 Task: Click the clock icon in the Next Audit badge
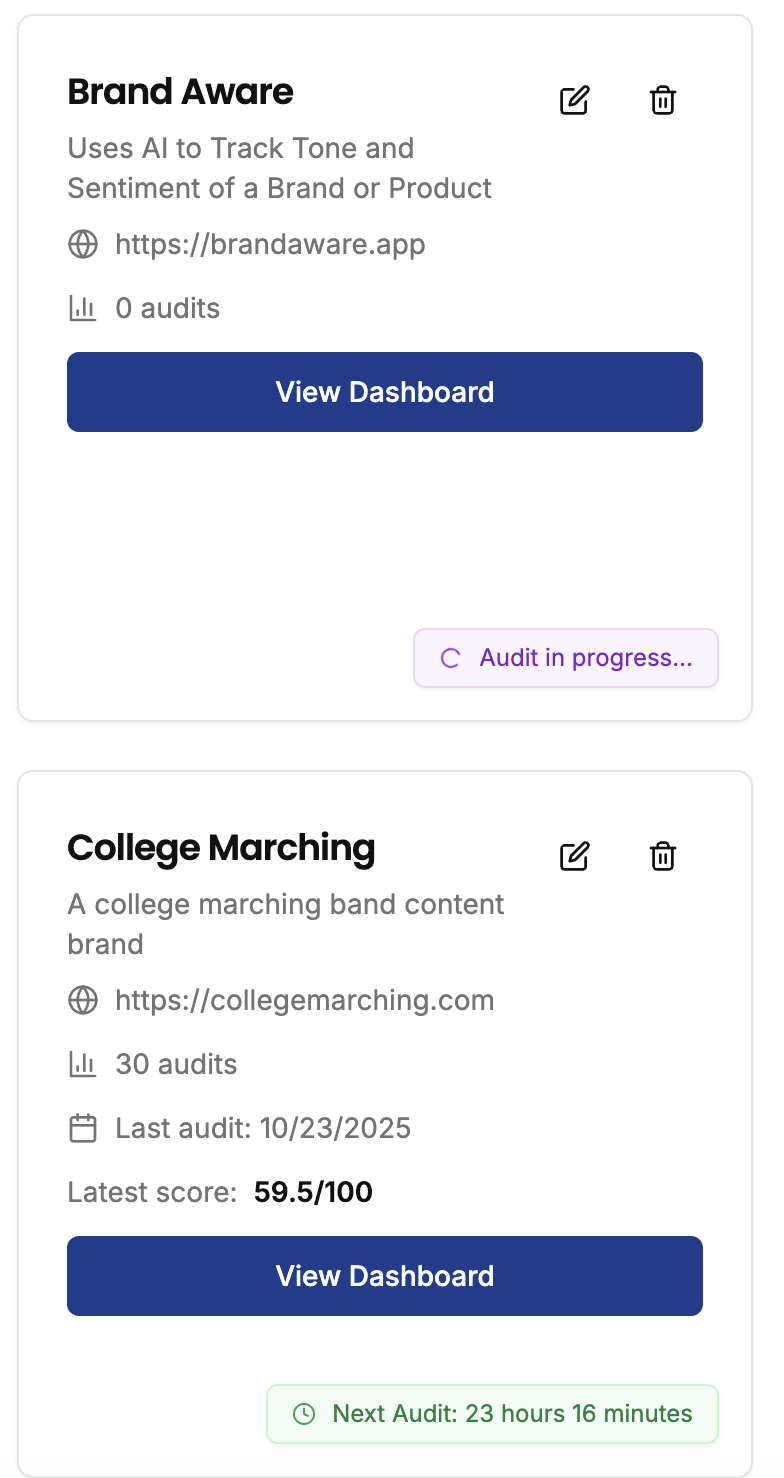point(303,1414)
